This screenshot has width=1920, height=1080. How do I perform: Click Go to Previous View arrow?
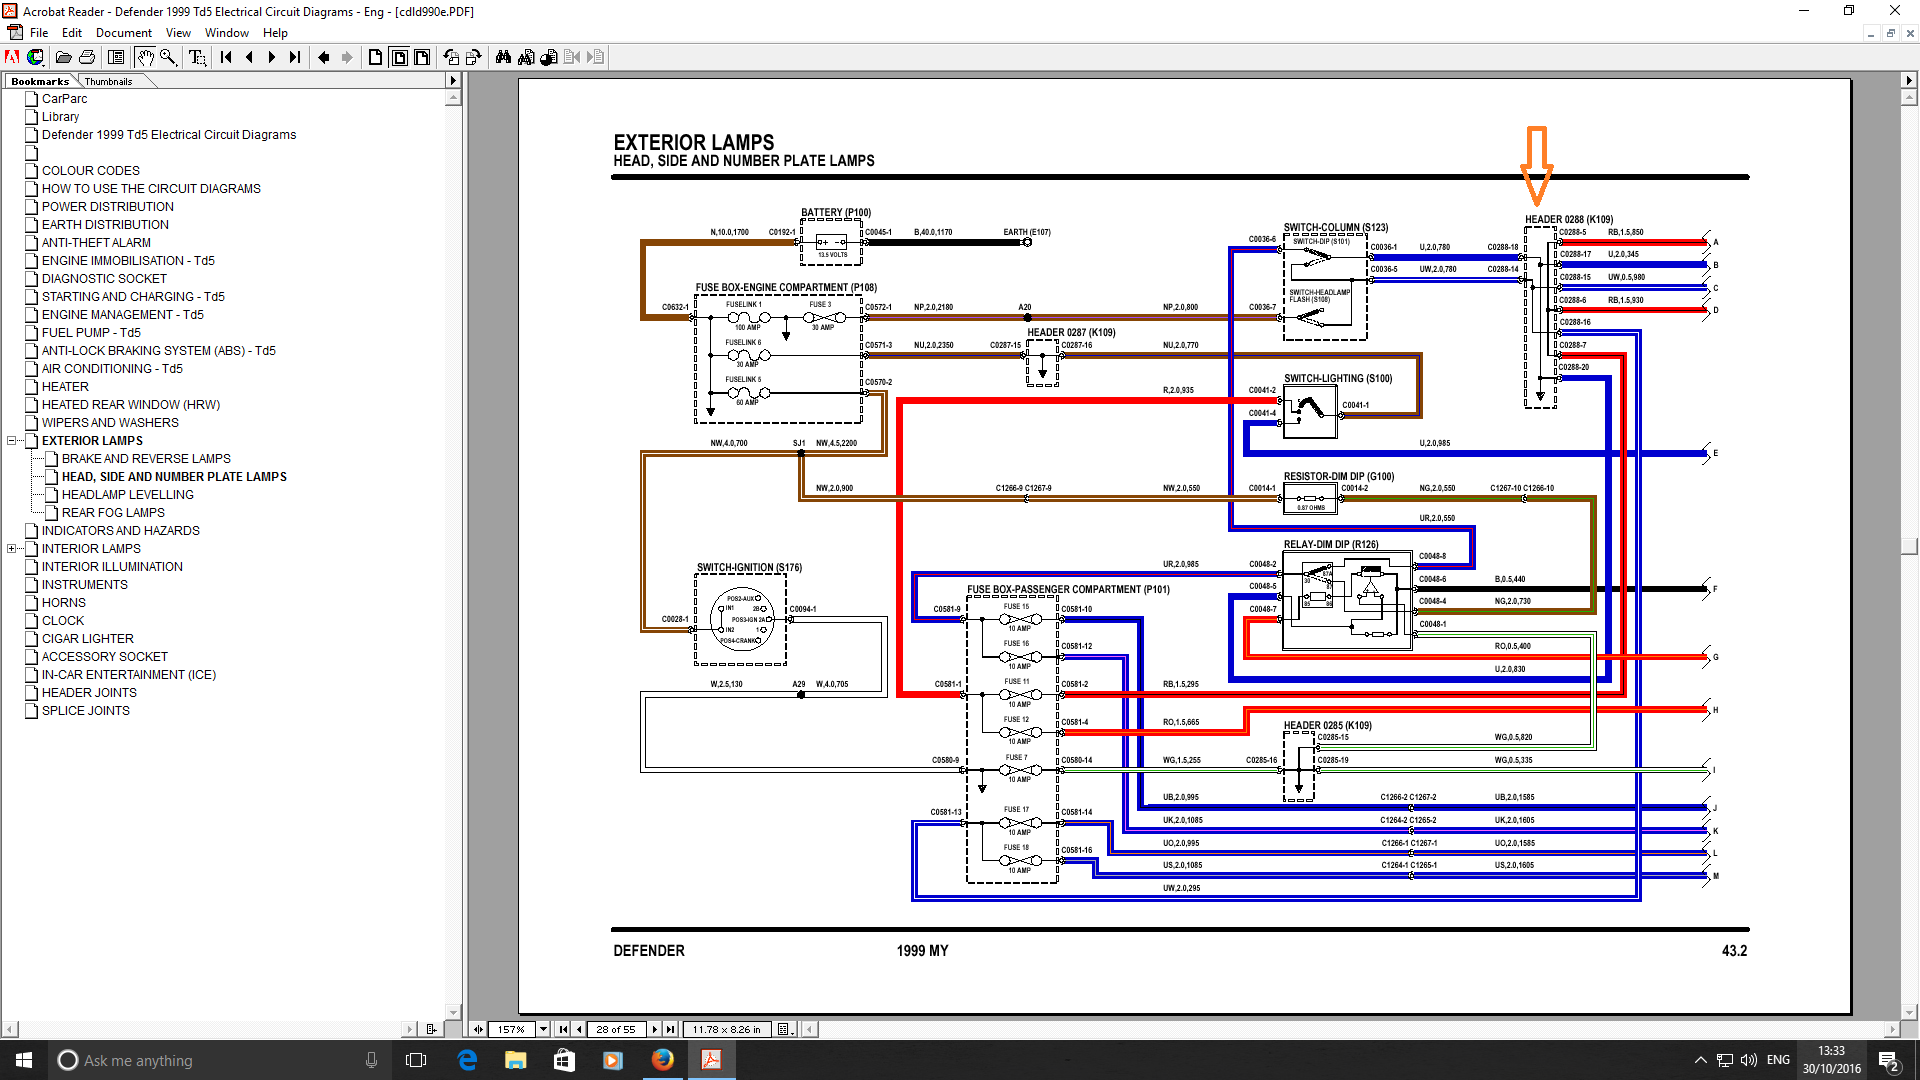324,57
